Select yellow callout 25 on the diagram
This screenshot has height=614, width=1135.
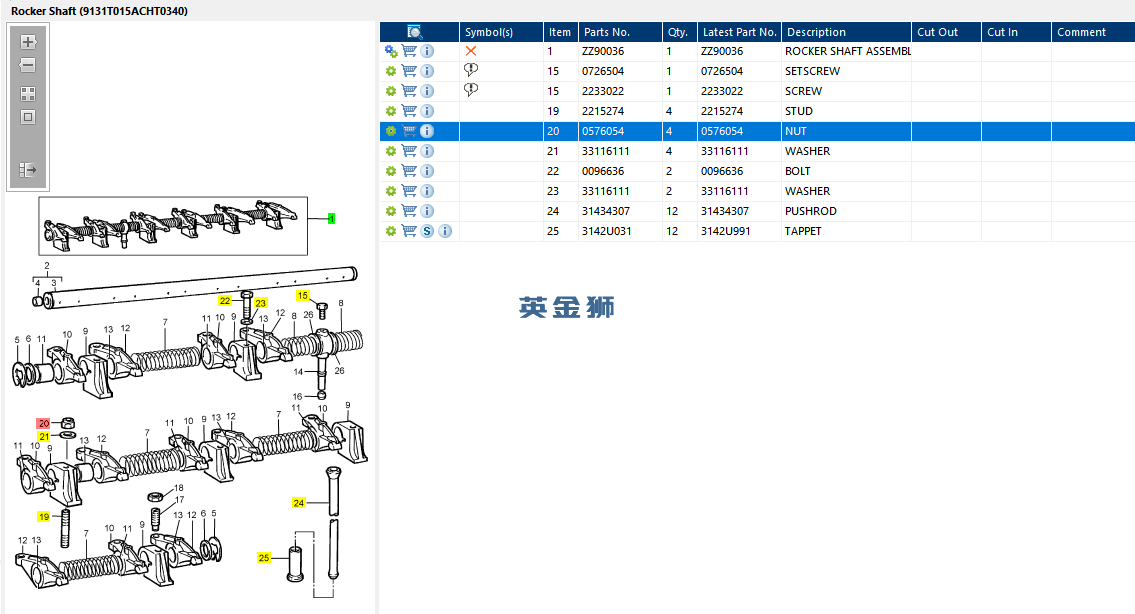[263, 558]
